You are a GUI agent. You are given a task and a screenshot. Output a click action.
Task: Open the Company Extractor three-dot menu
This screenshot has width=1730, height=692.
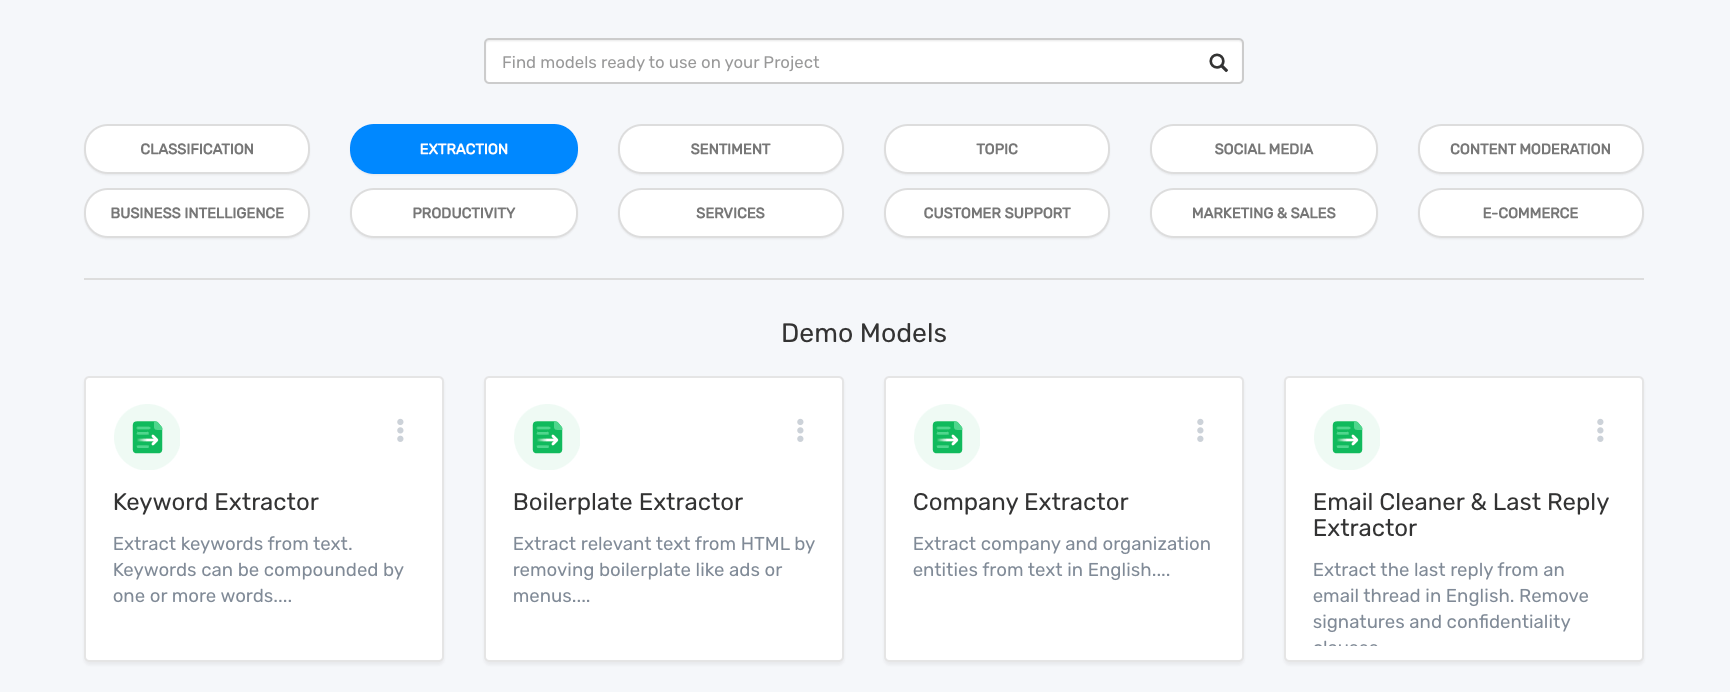(1200, 430)
